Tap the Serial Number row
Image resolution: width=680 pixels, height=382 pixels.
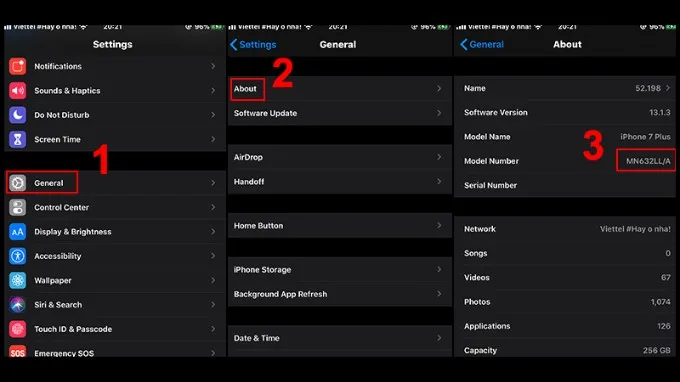[565, 185]
